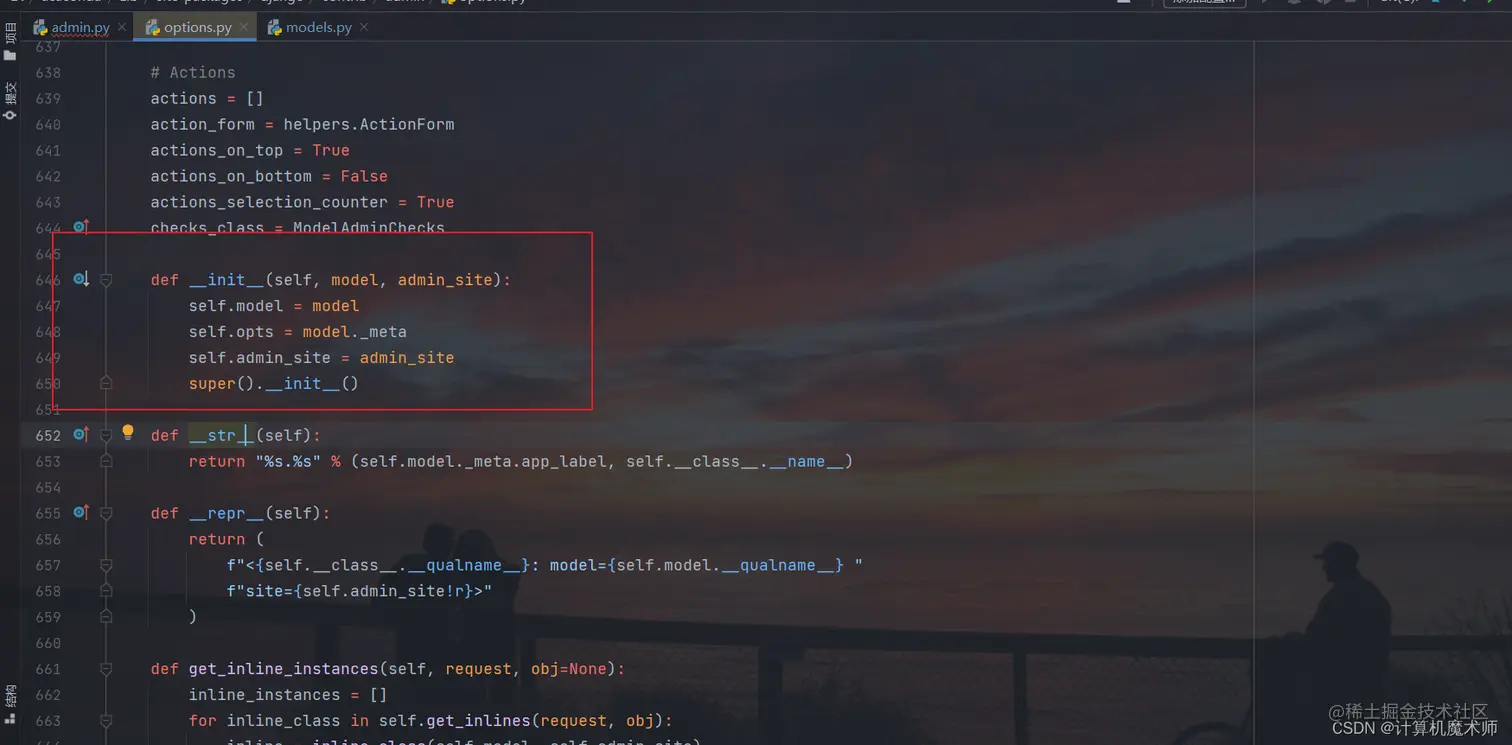The image size is (1512, 745).
Task: Collapse get_inline_instances fold on line 661
Action: [x=106, y=669]
